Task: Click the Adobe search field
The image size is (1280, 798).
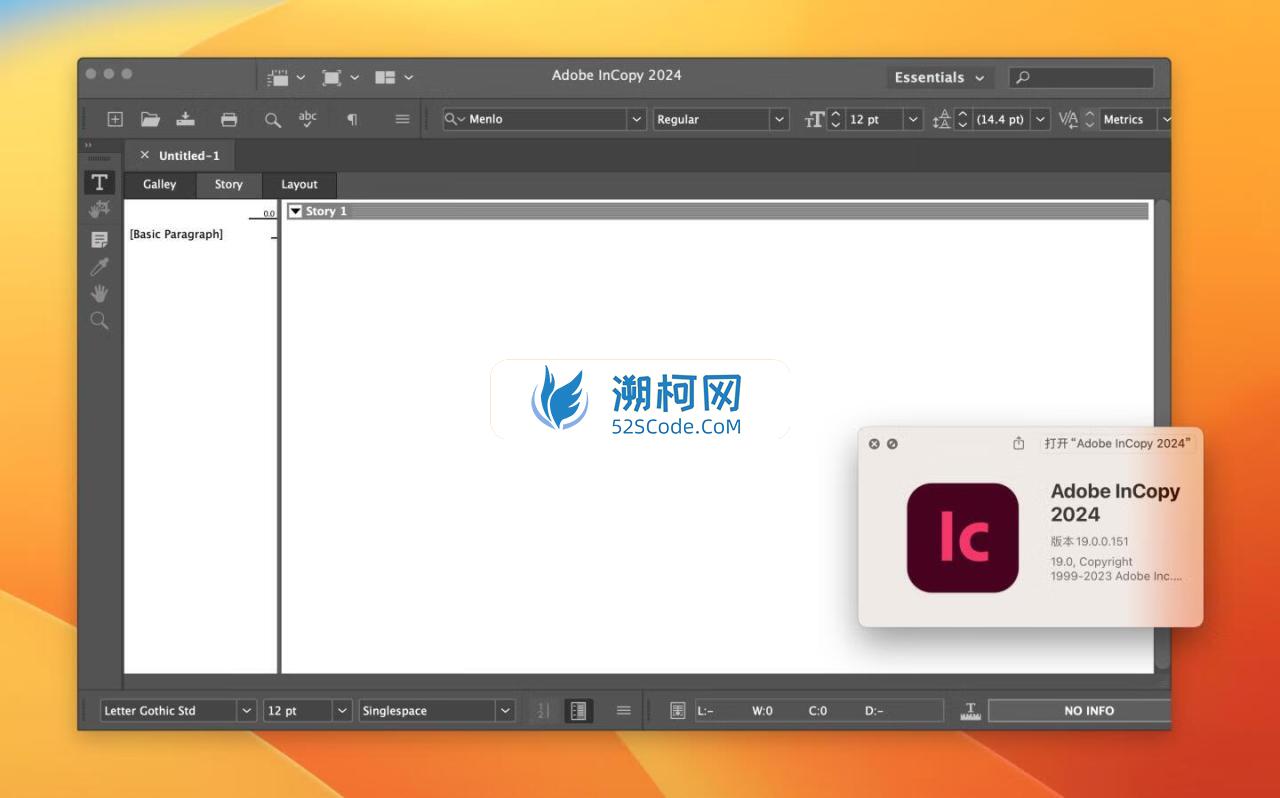Action: [x=1081, y=77]
